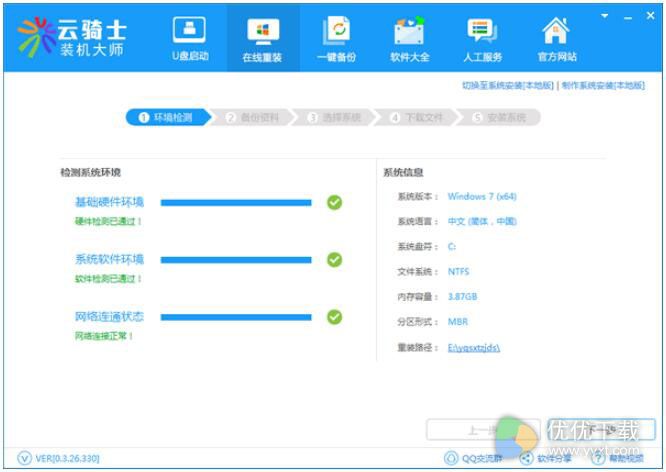Select step 5 安装系统
This screenshot has width=666, height=472.
(501, 117)
